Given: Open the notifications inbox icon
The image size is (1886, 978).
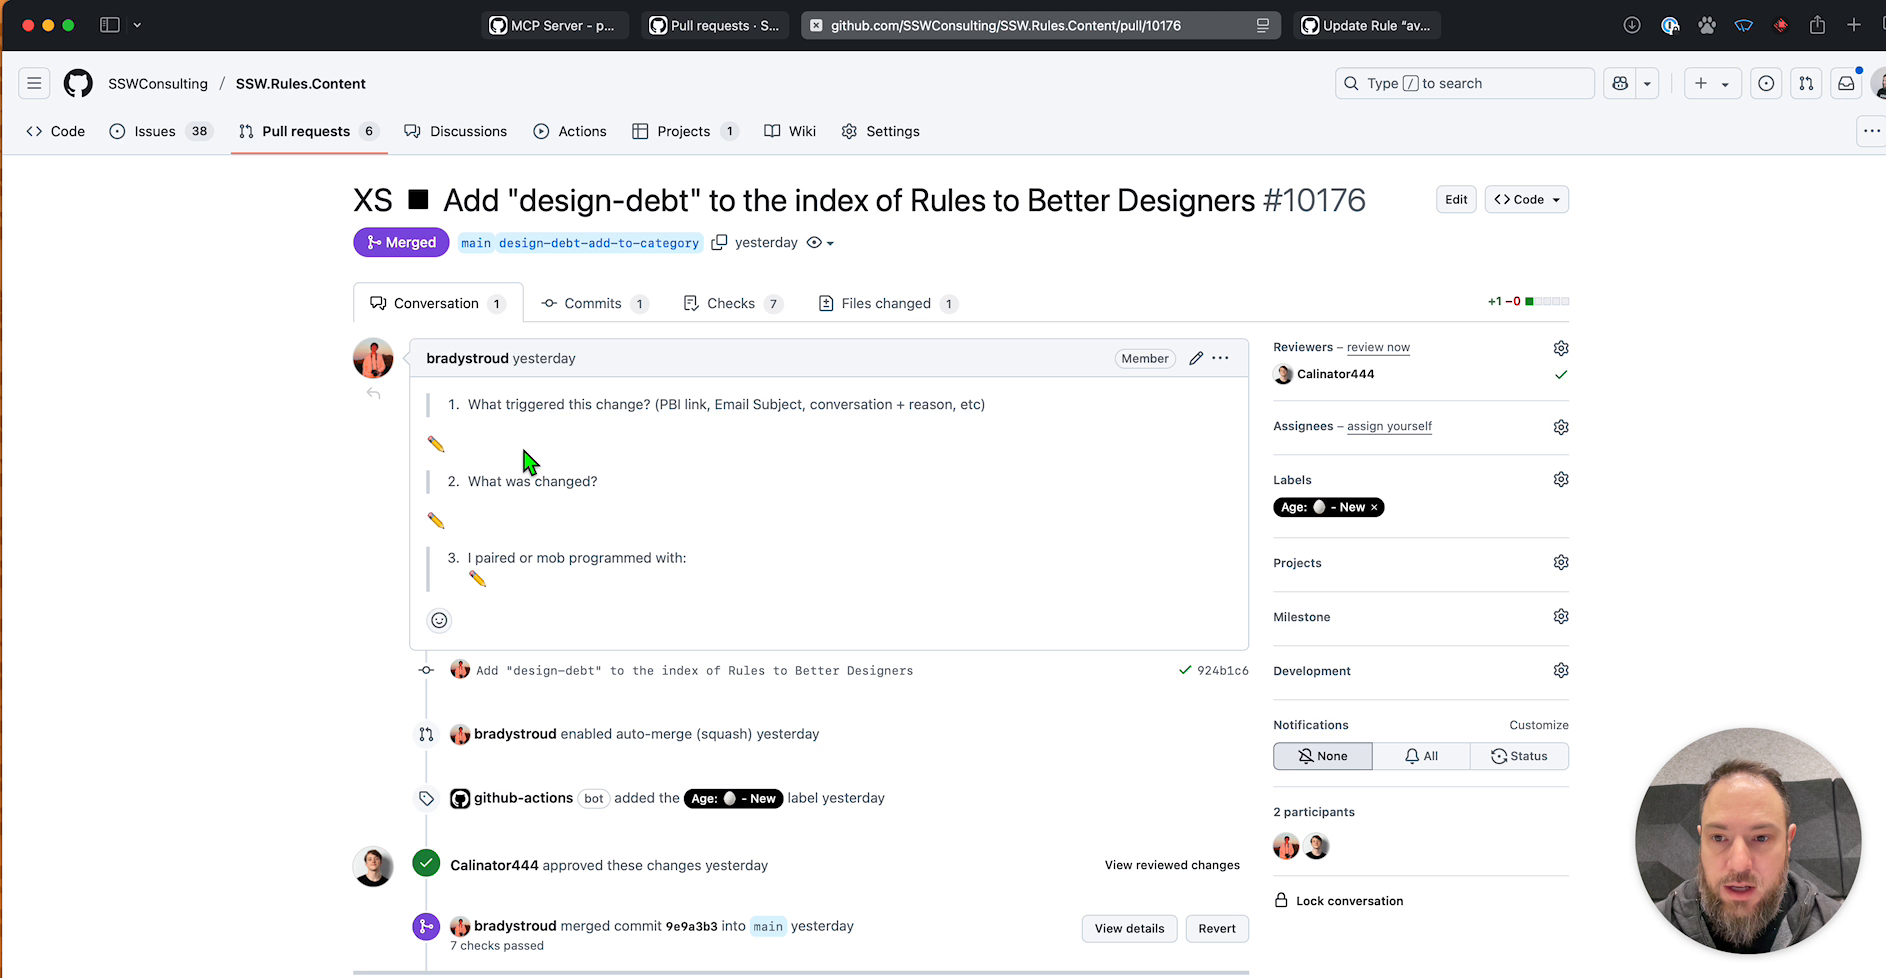Looking at the screenshot, I should 1846,83.
